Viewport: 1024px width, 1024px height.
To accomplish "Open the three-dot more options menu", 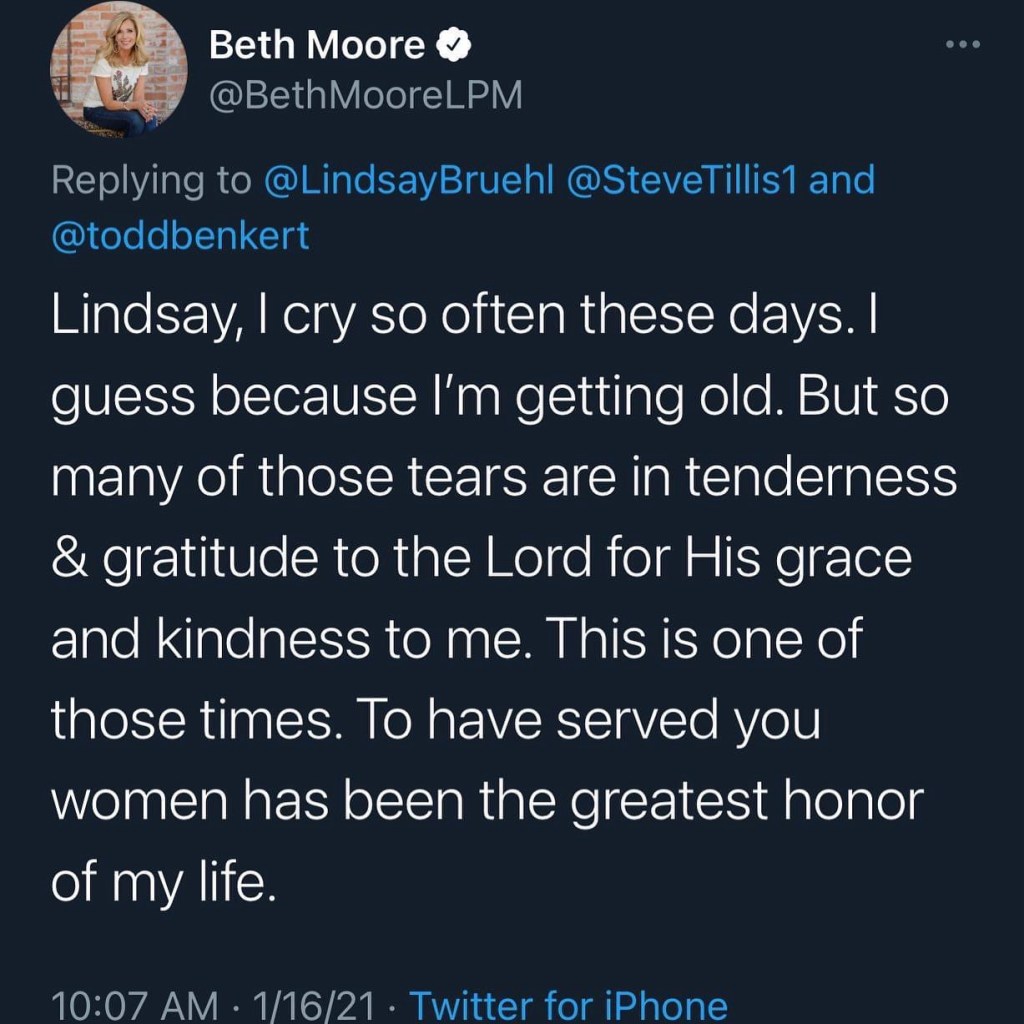I will (x=963, y=45).
